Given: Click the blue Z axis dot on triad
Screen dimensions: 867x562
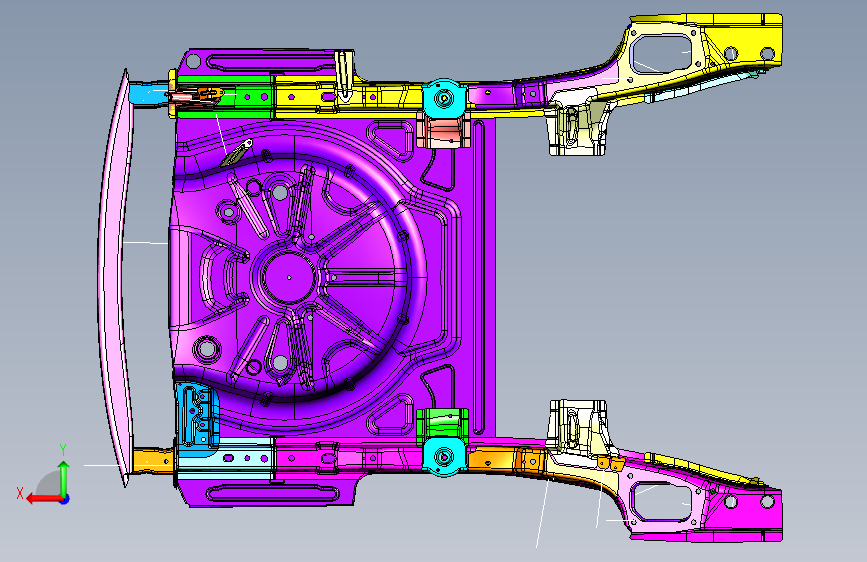Looking at the screenshot, I should click(x=65, y=499).
